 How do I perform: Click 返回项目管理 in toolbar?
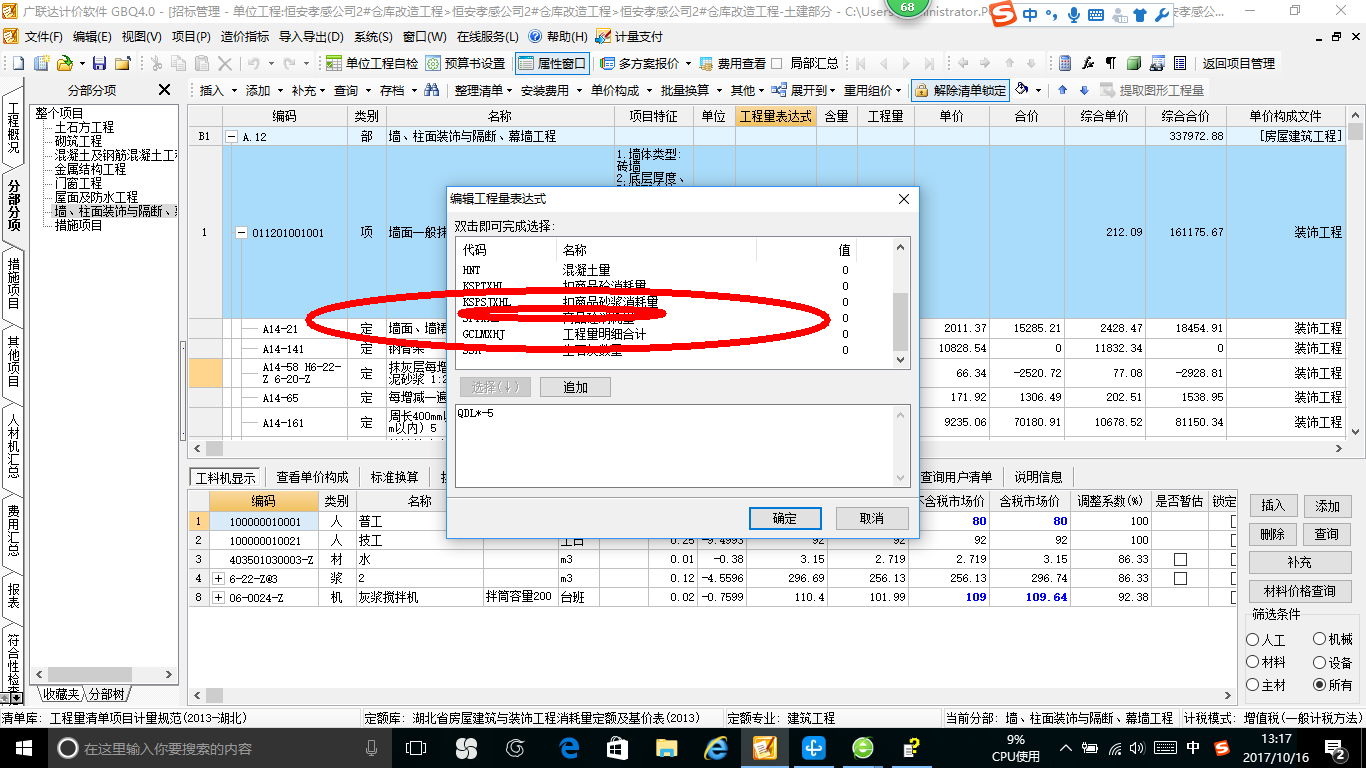coord(1238,63)
